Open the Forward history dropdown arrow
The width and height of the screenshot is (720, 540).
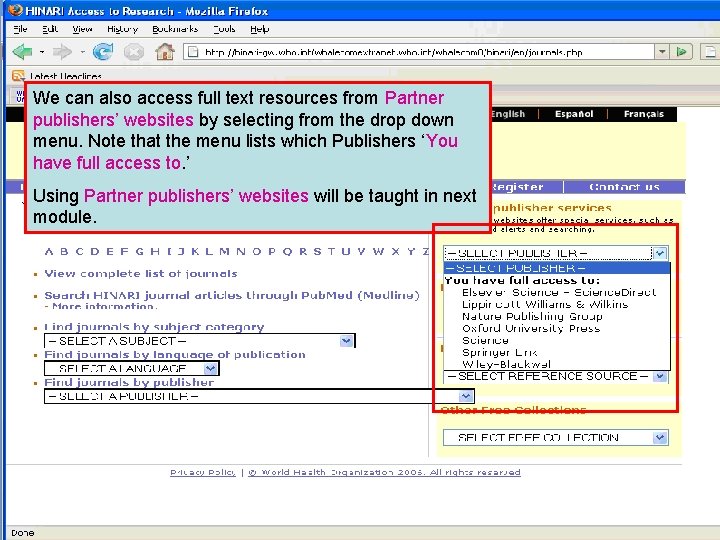(x=82, y=52)
